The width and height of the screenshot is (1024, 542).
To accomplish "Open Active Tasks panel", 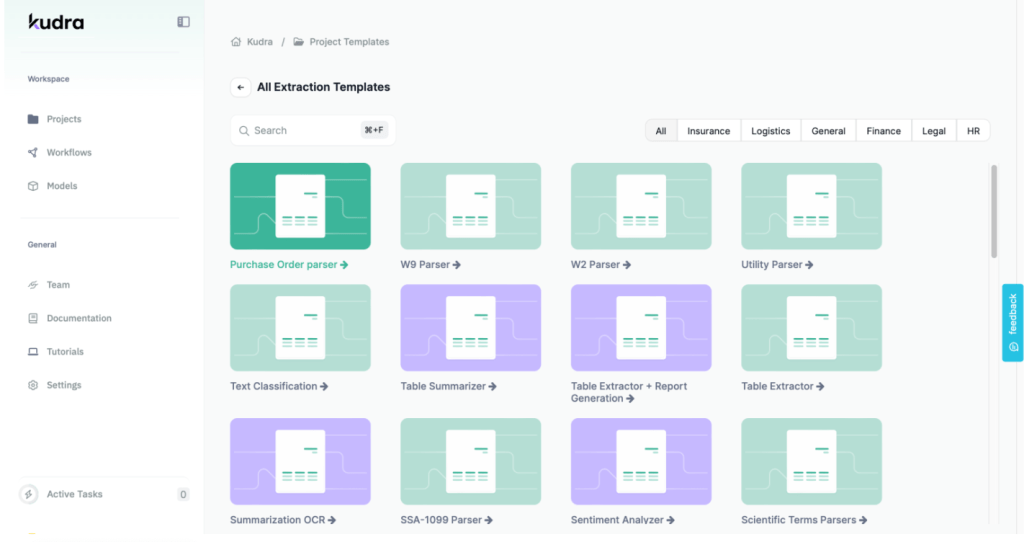I will 74,494.
